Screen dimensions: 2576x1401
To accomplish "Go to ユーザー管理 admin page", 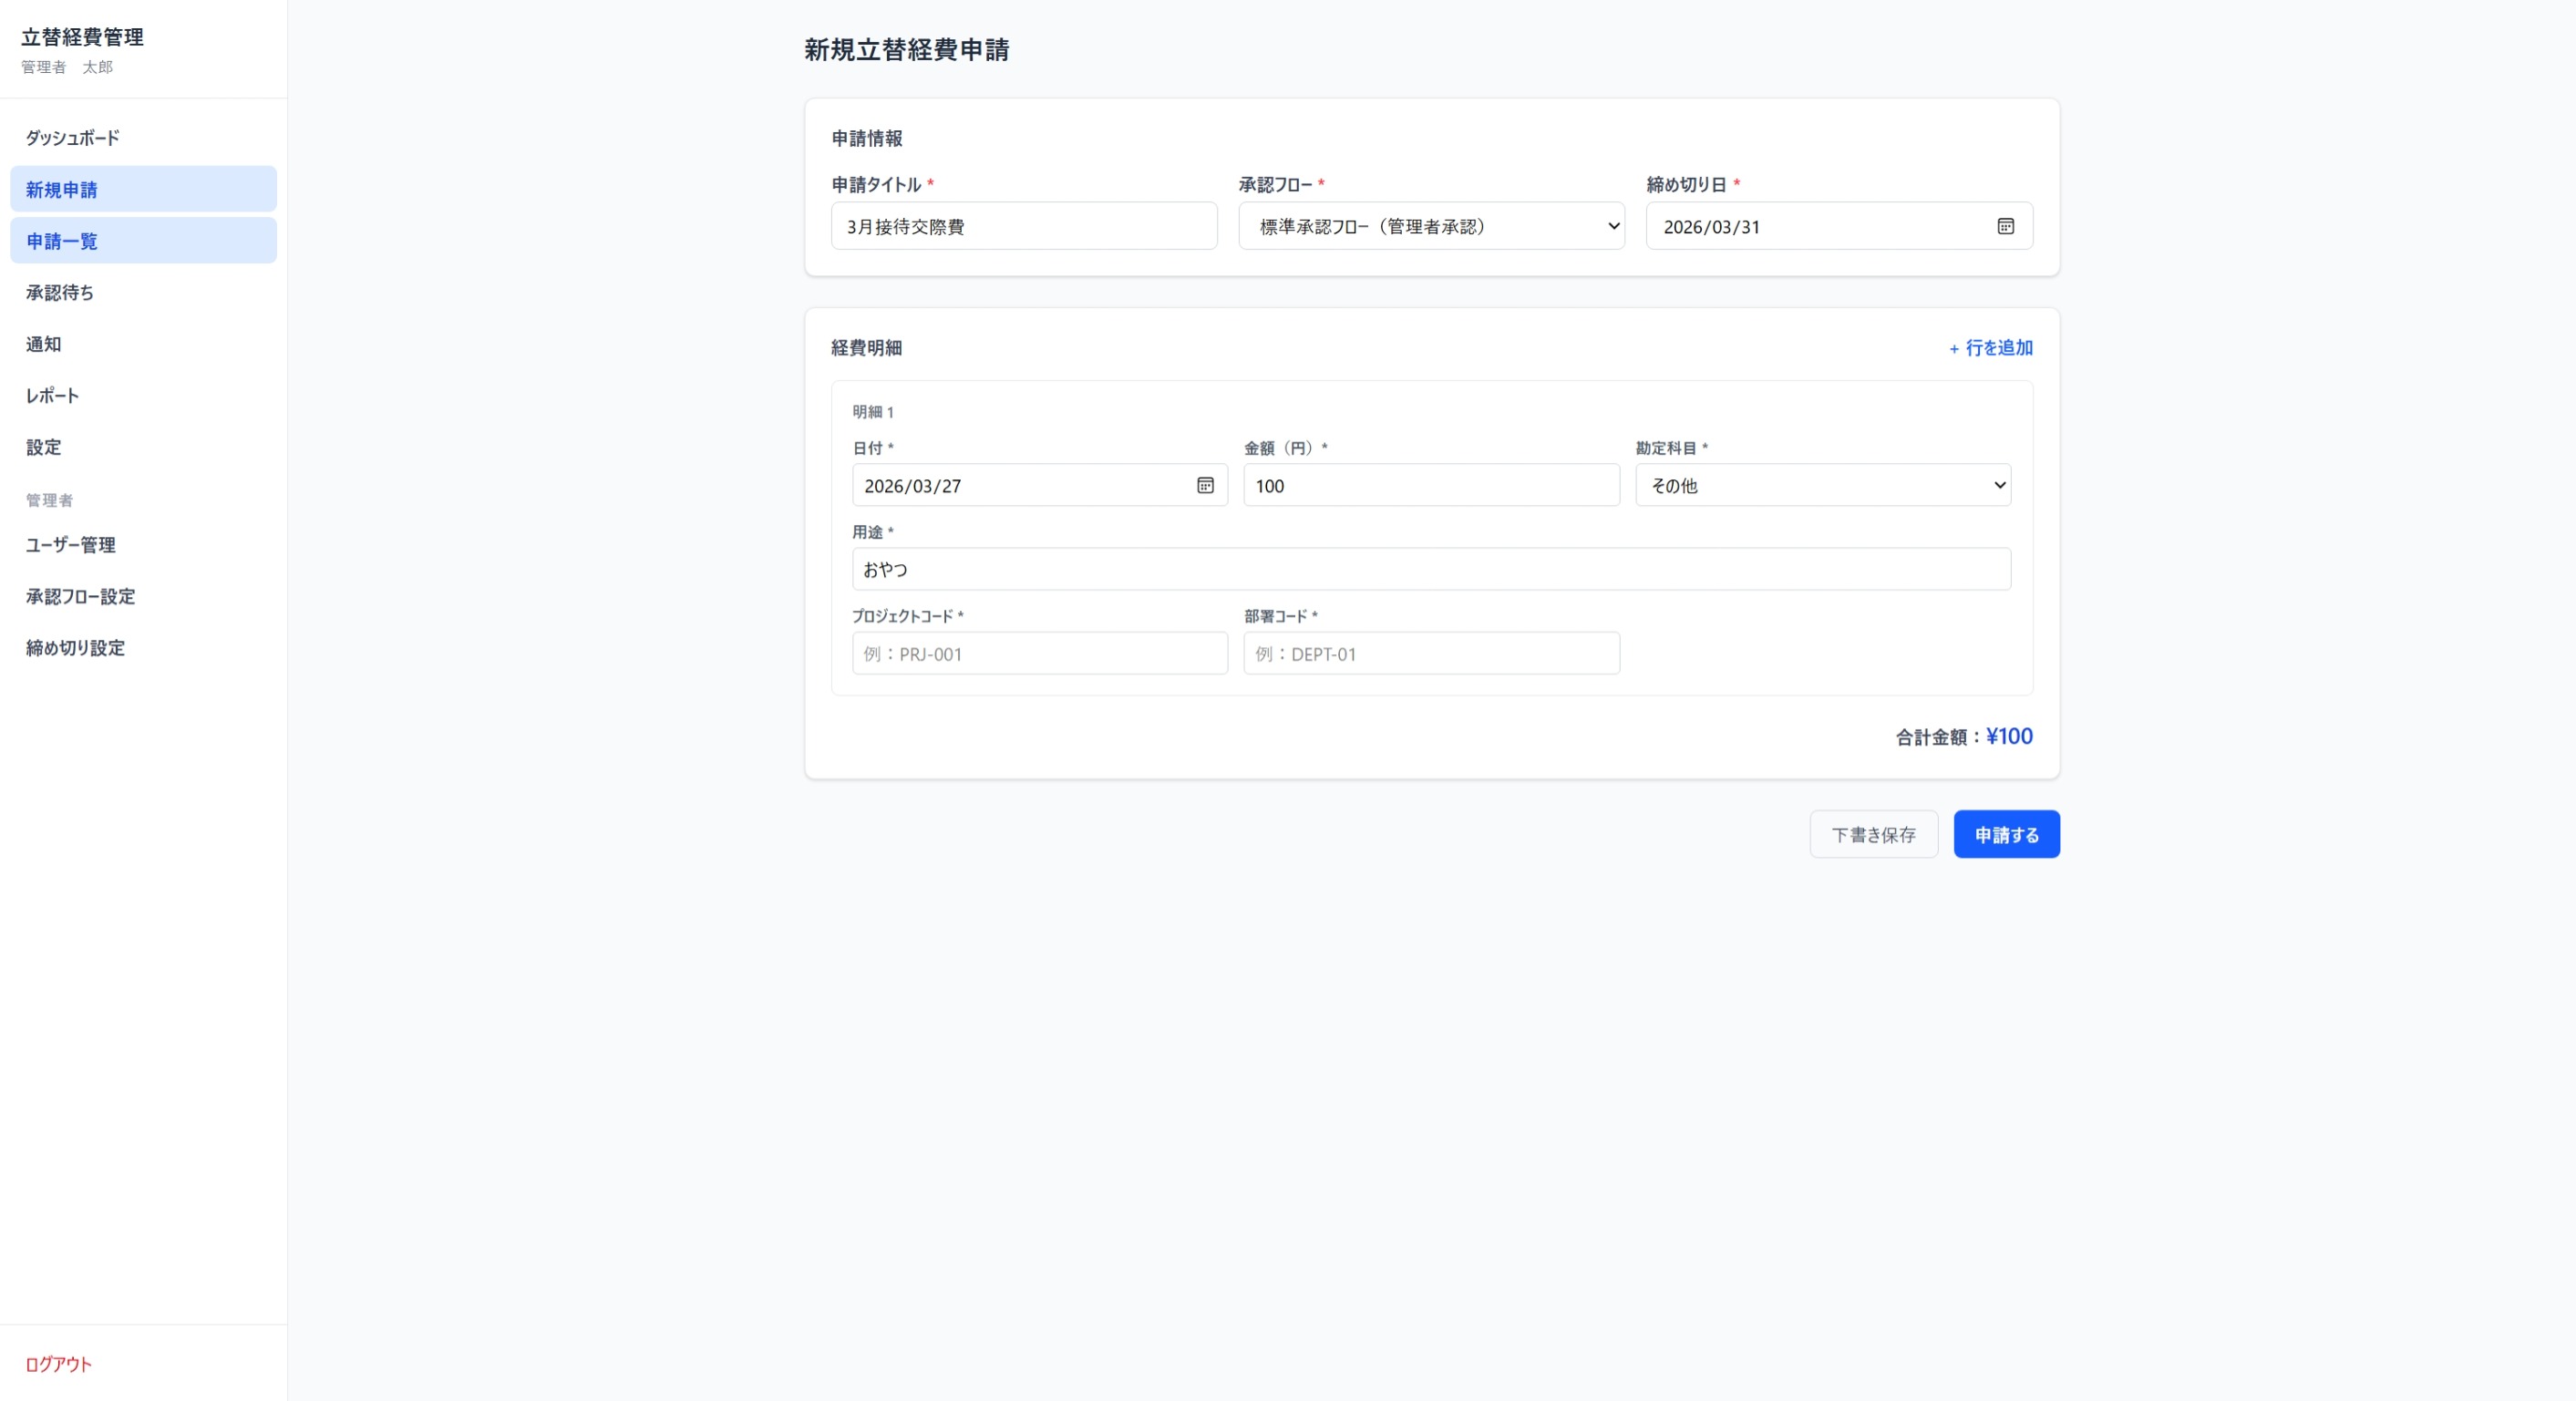I will [x=71, y=545].
